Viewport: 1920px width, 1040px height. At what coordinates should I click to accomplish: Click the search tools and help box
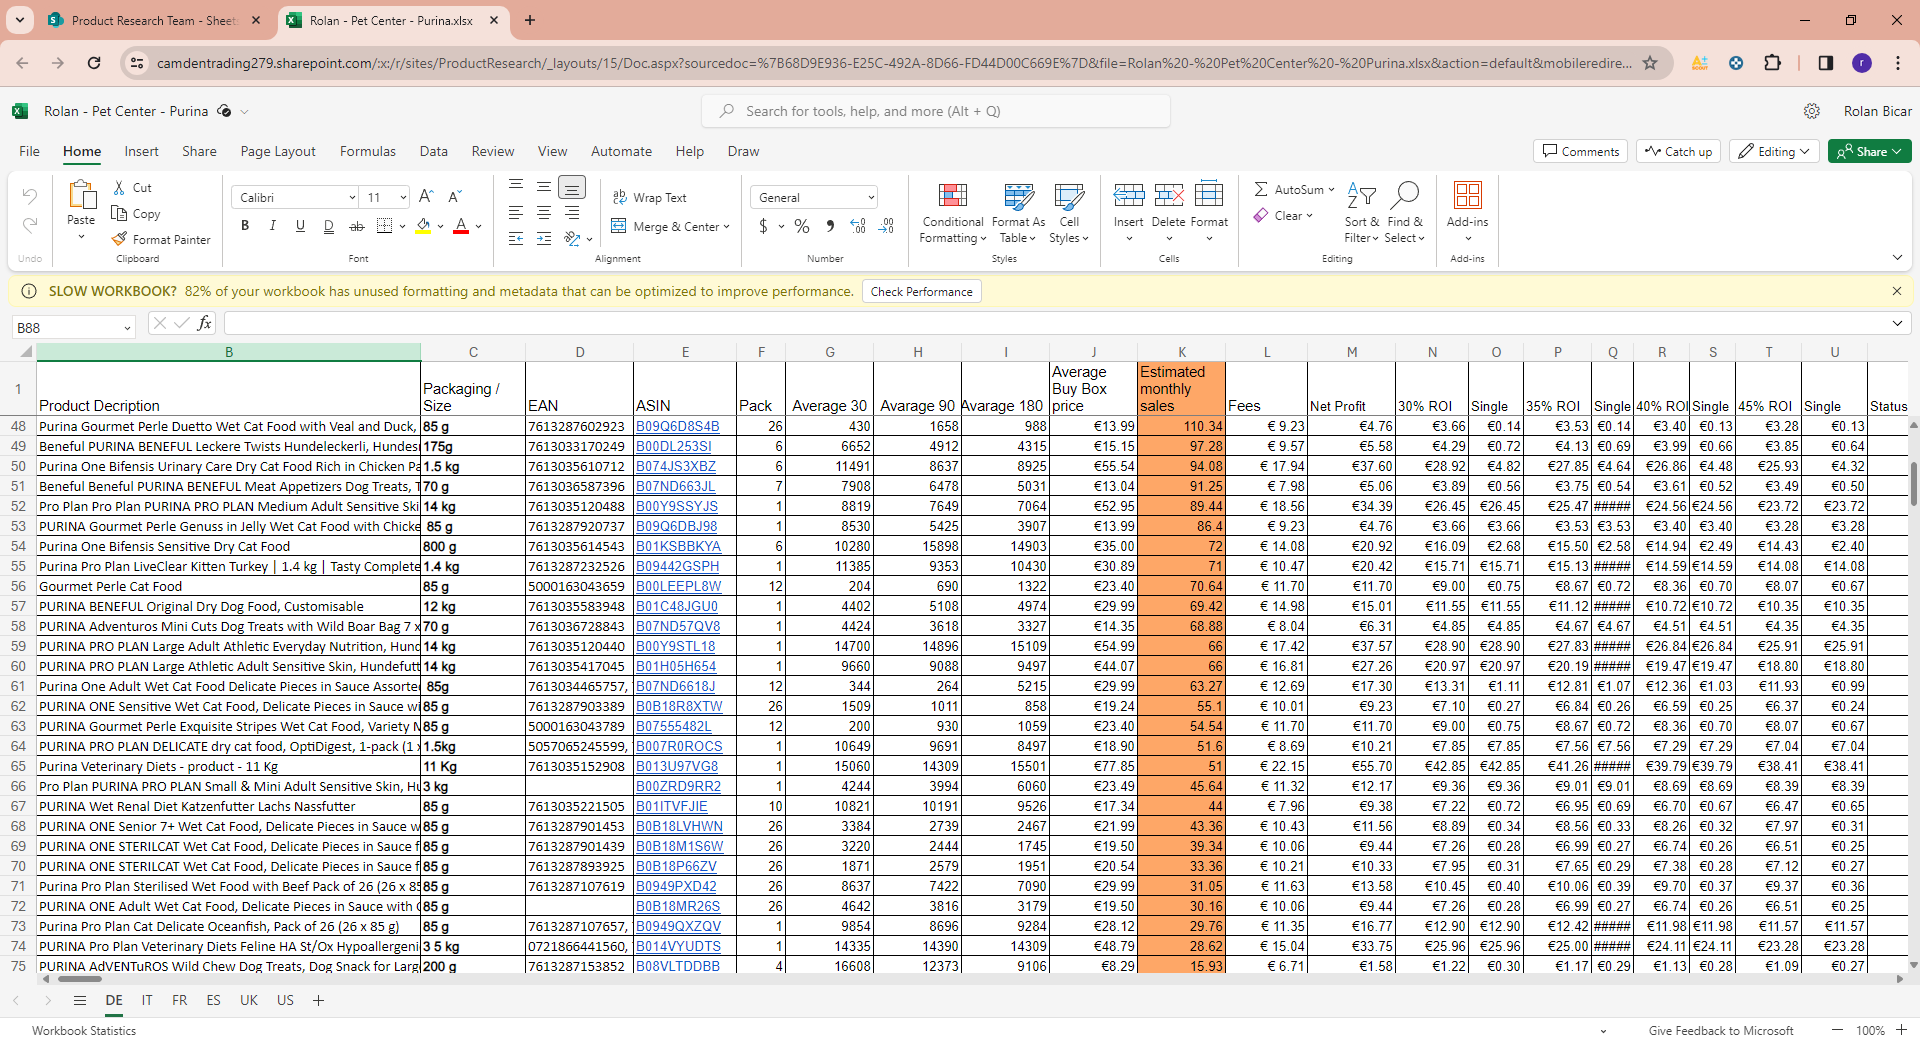[x=936, y=111]
